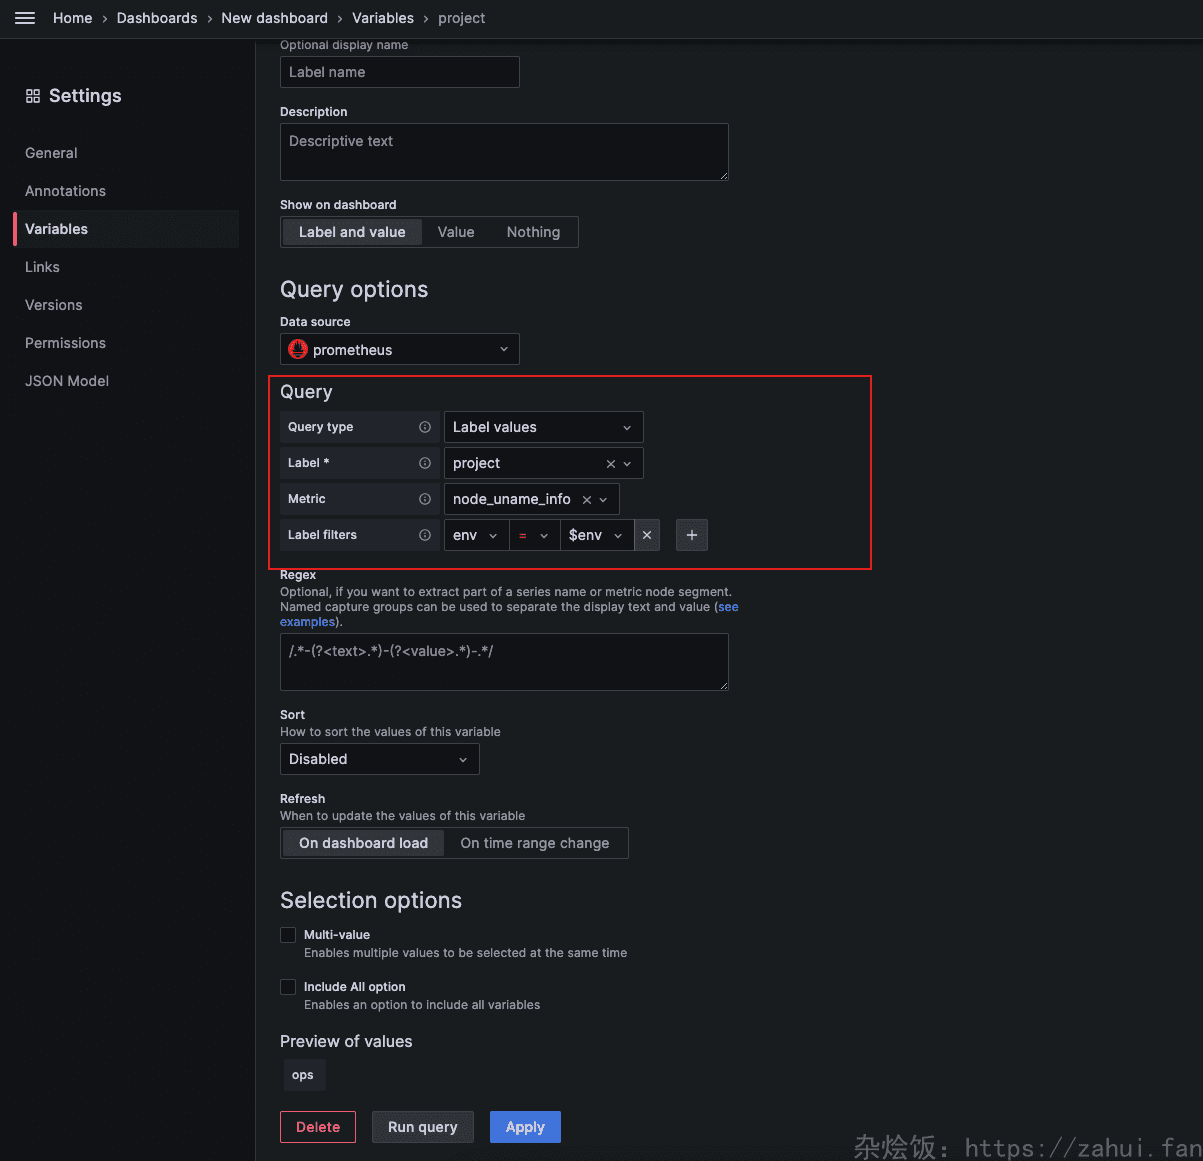The image size is (1203, 1161).
Task: Clear the project label value
Action: point(611,464)
